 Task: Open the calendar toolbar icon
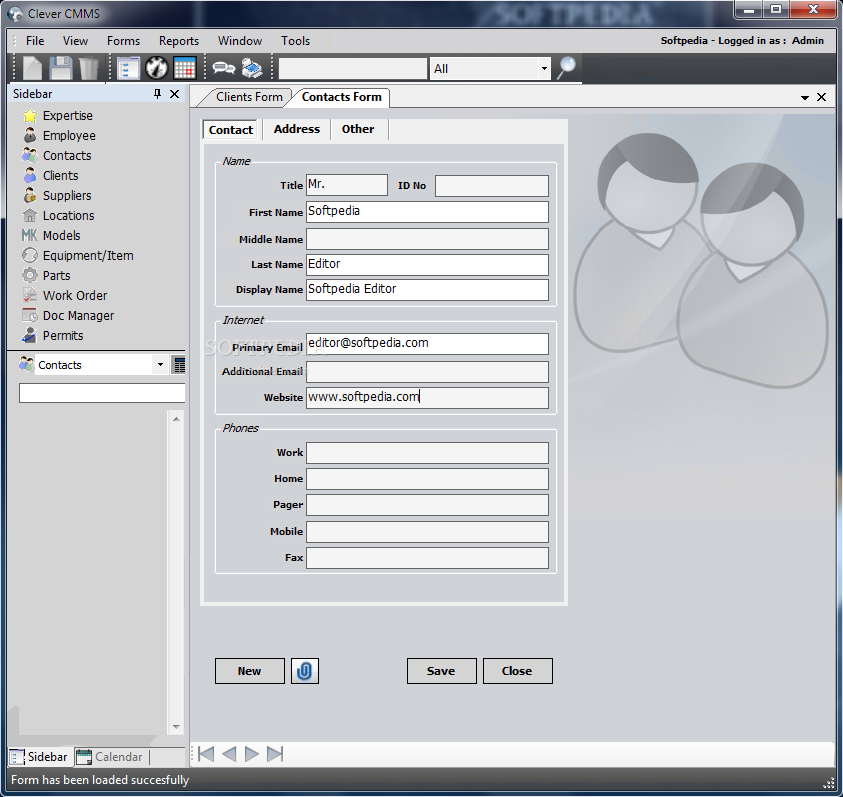[x=184, y=68]
